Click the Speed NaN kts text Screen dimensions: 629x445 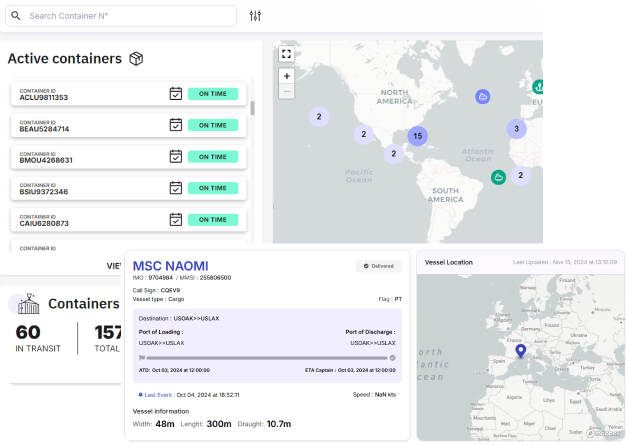pyautogui.click(x=374, y=395)
